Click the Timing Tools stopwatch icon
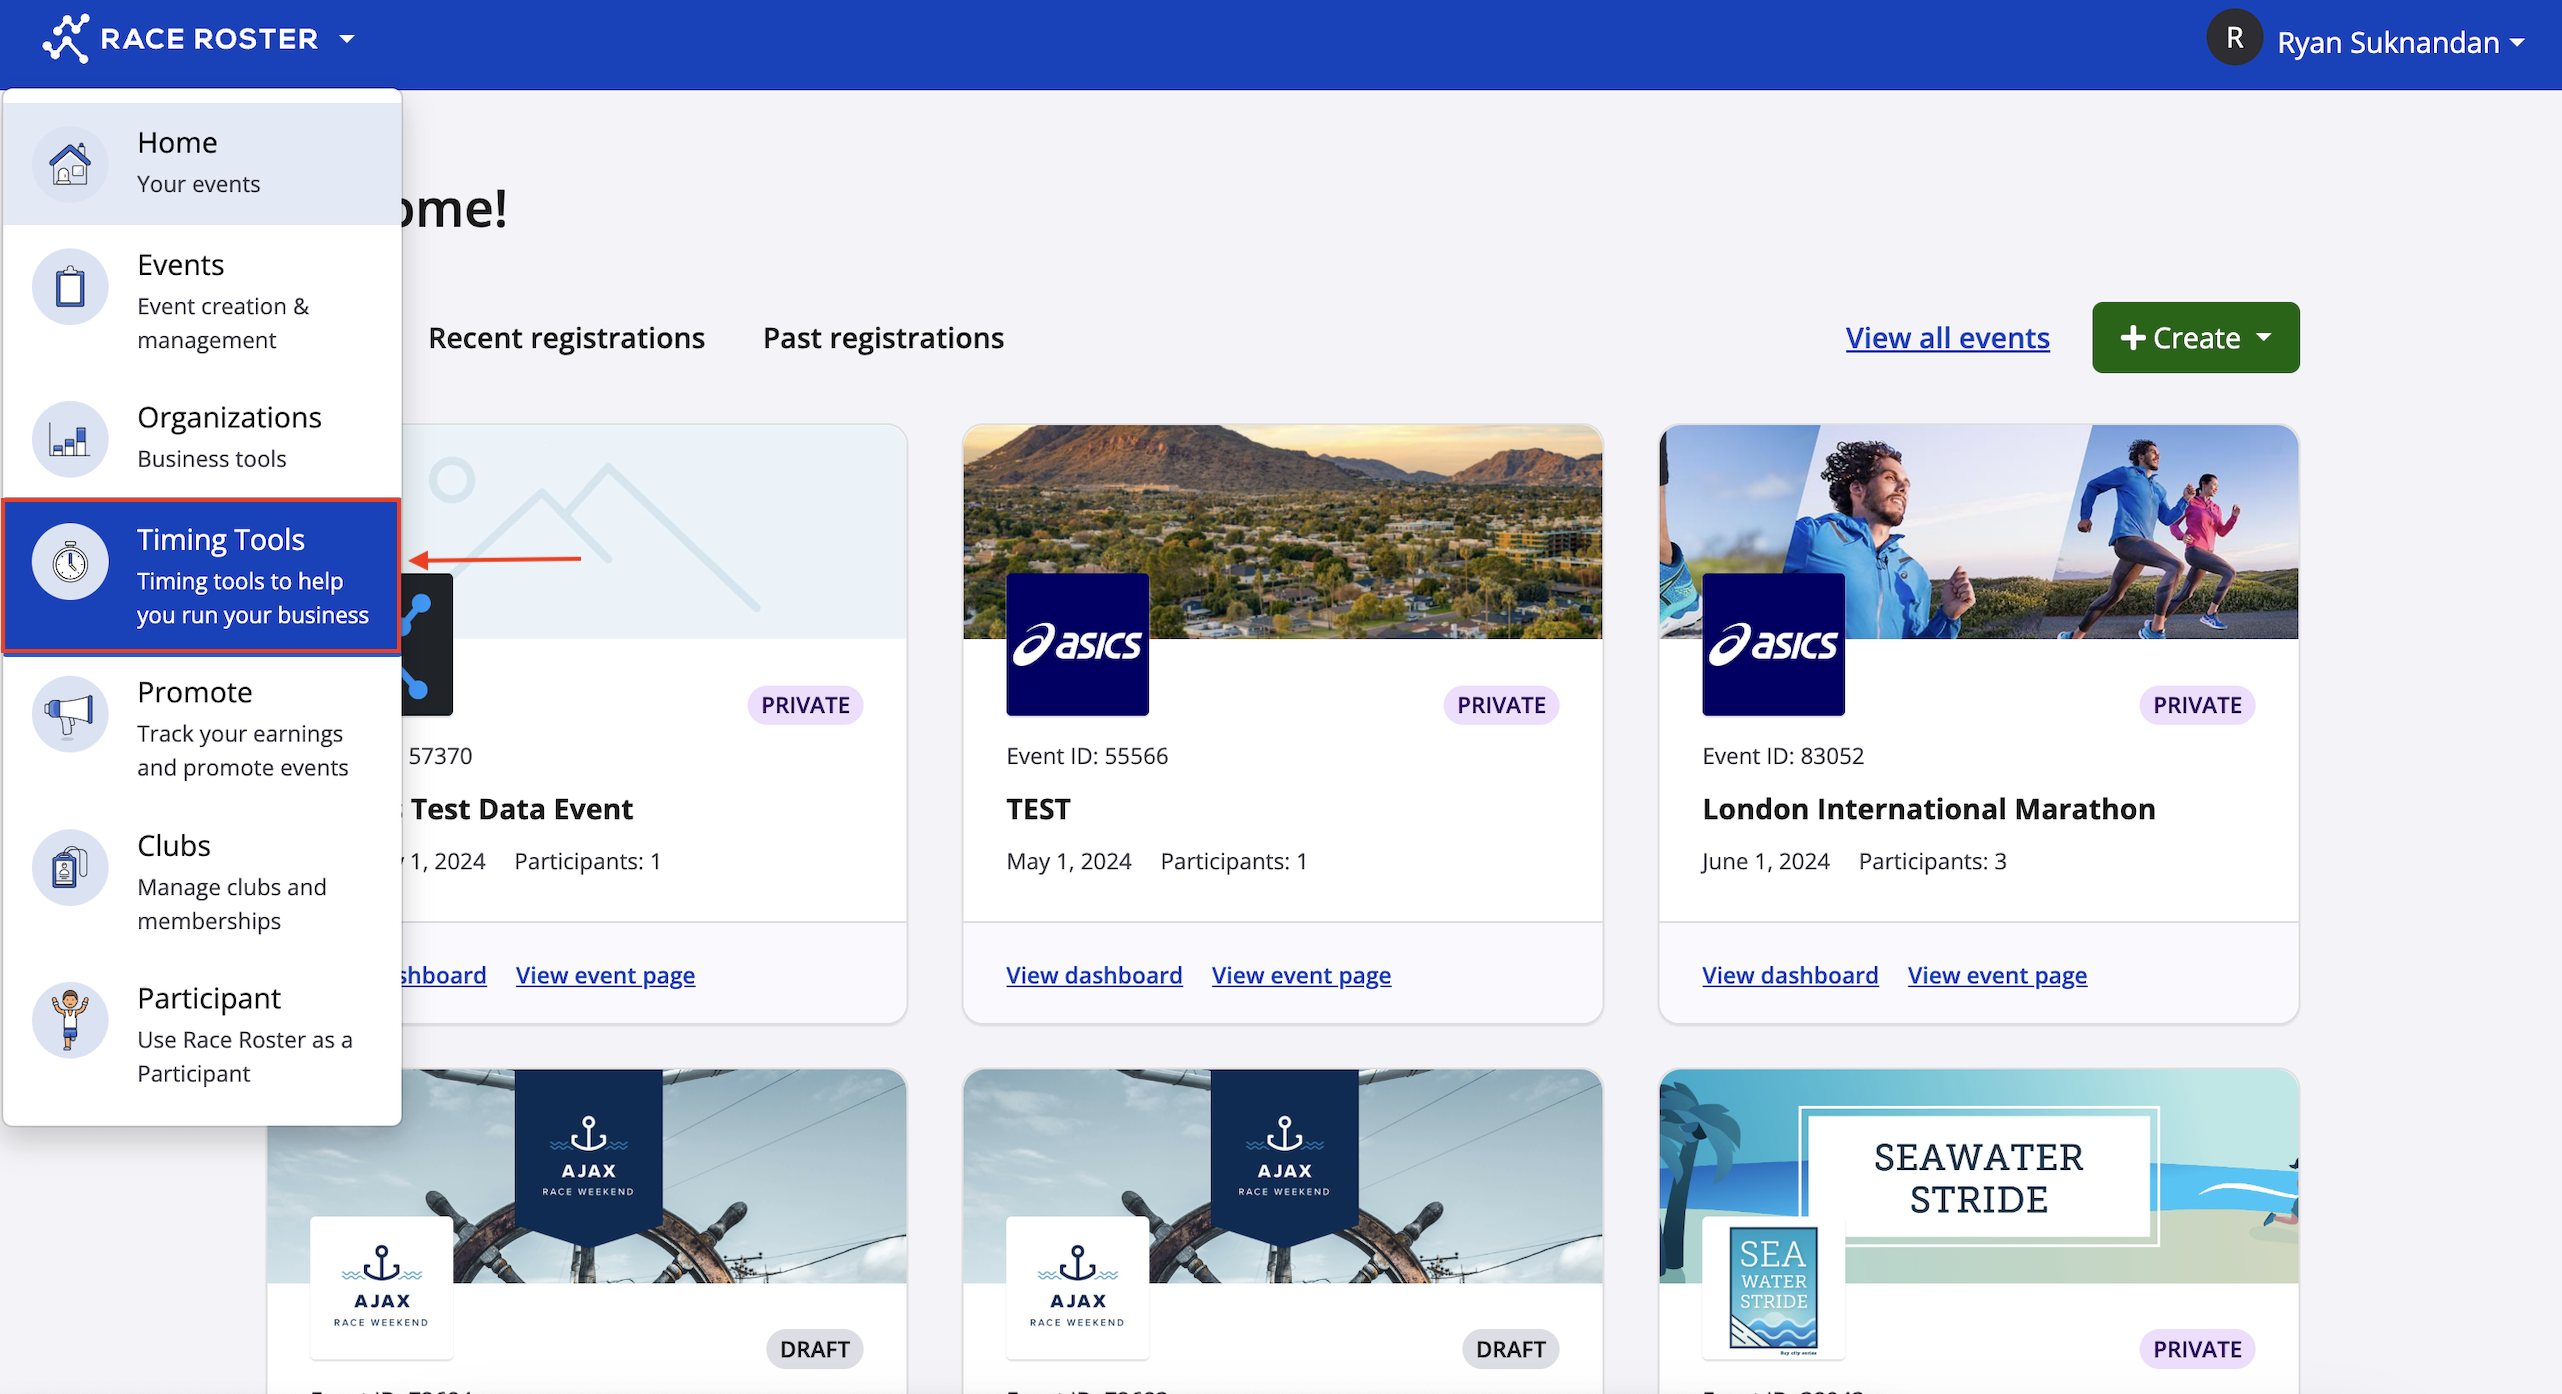The height and width of the screenshot is (1394, 2562). coord(70,562)
